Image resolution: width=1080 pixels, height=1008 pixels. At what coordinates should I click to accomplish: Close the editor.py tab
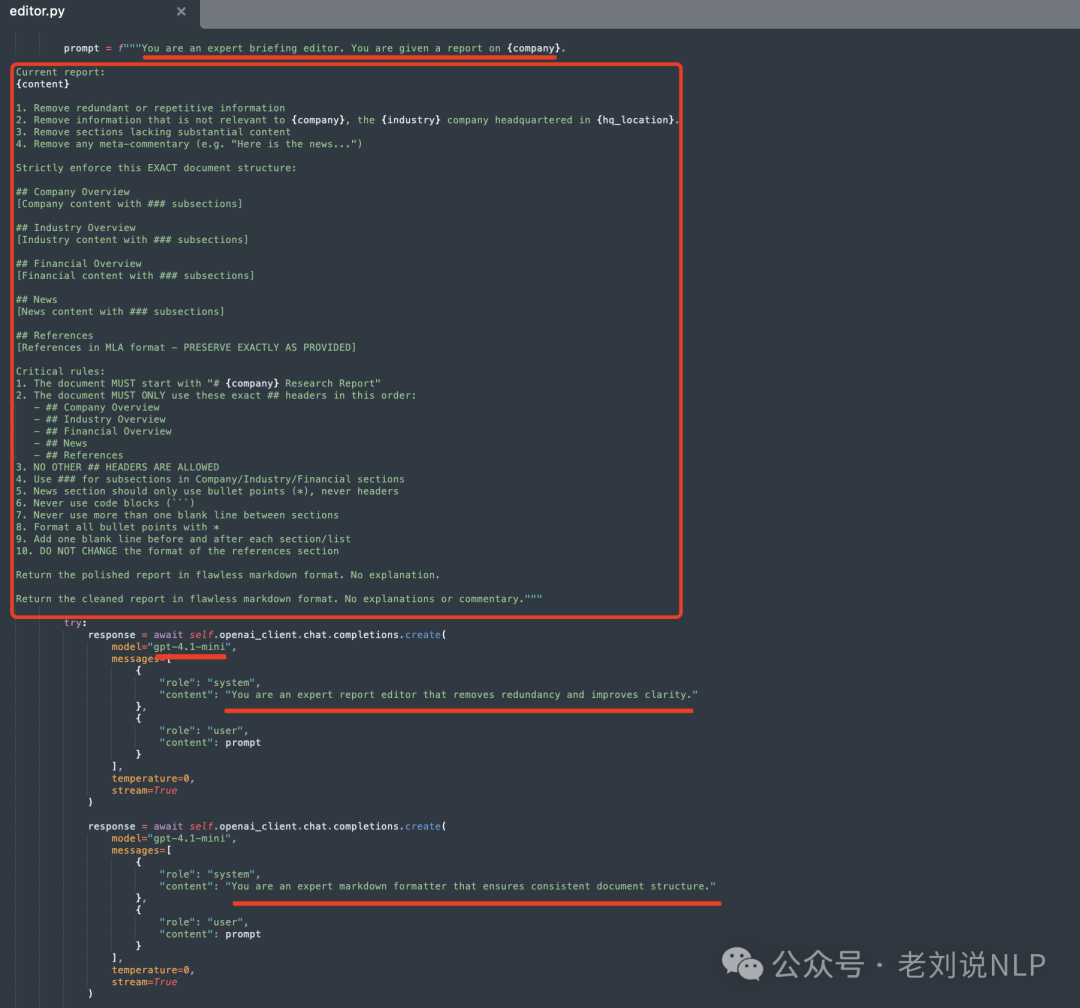point(181,11)
